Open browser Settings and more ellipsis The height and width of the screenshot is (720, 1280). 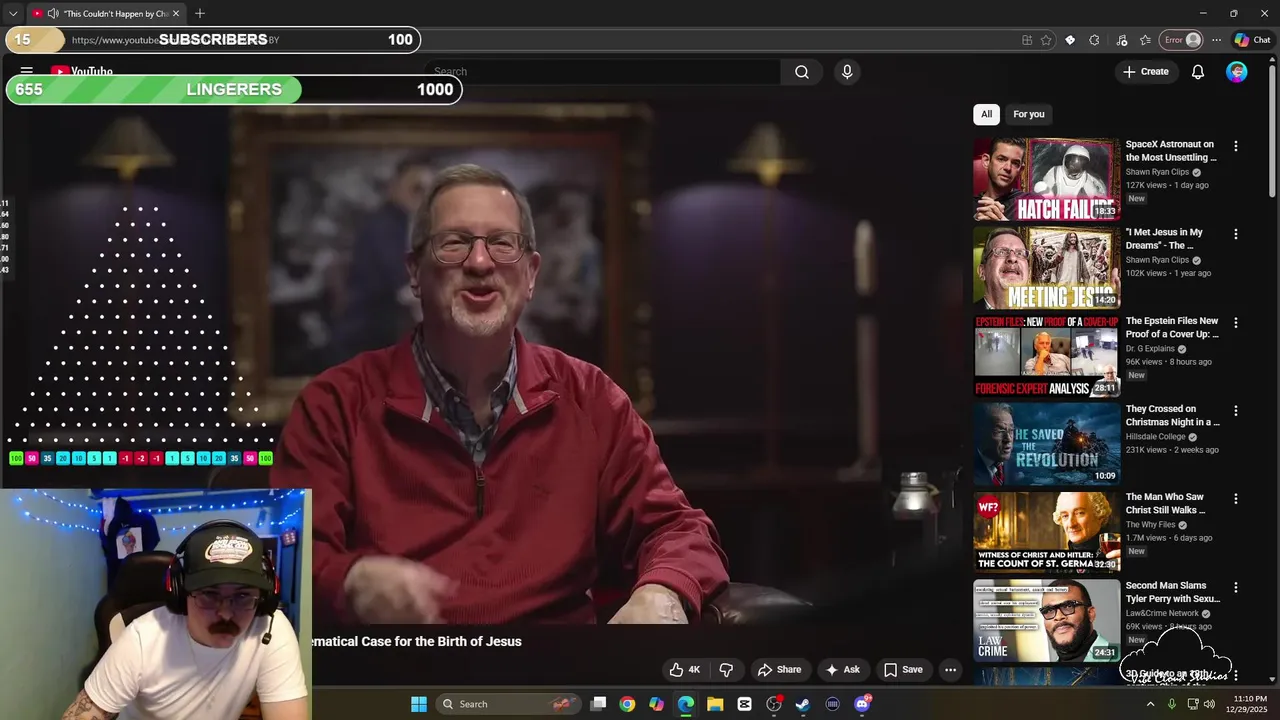pyautogui.click(x=1216, y=40)
